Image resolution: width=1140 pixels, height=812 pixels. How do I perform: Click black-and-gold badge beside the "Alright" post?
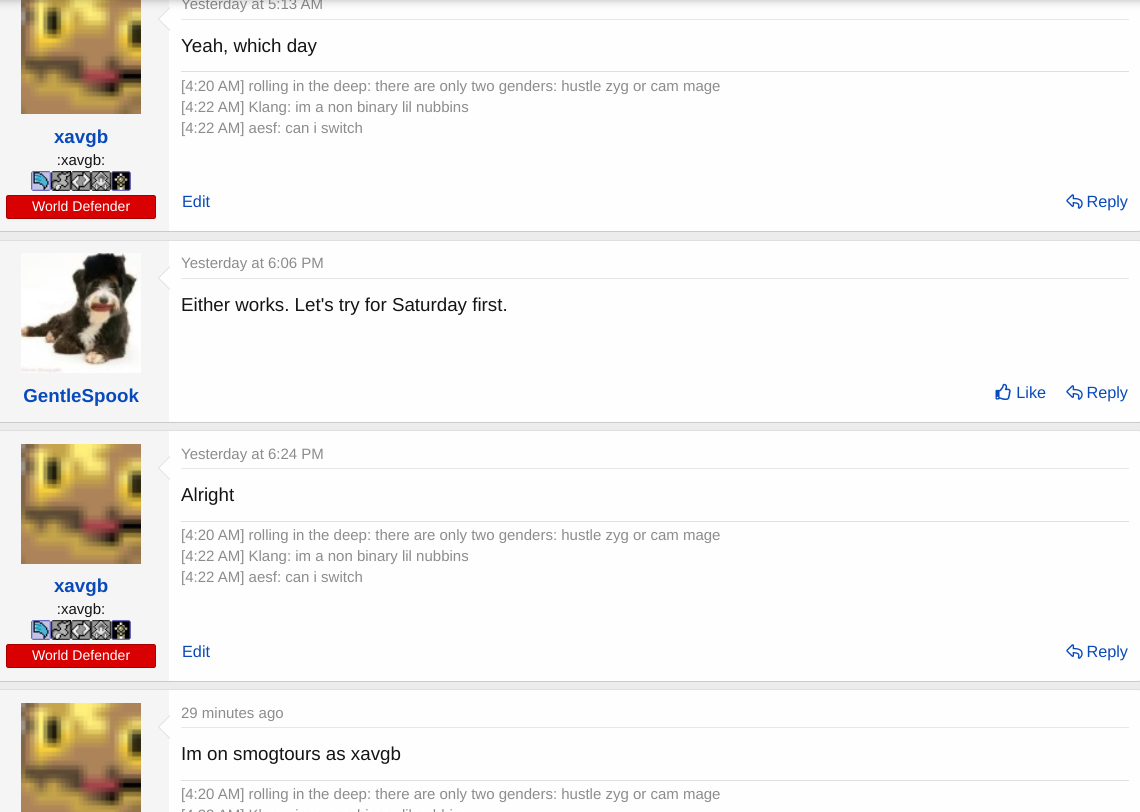[121, 630]
